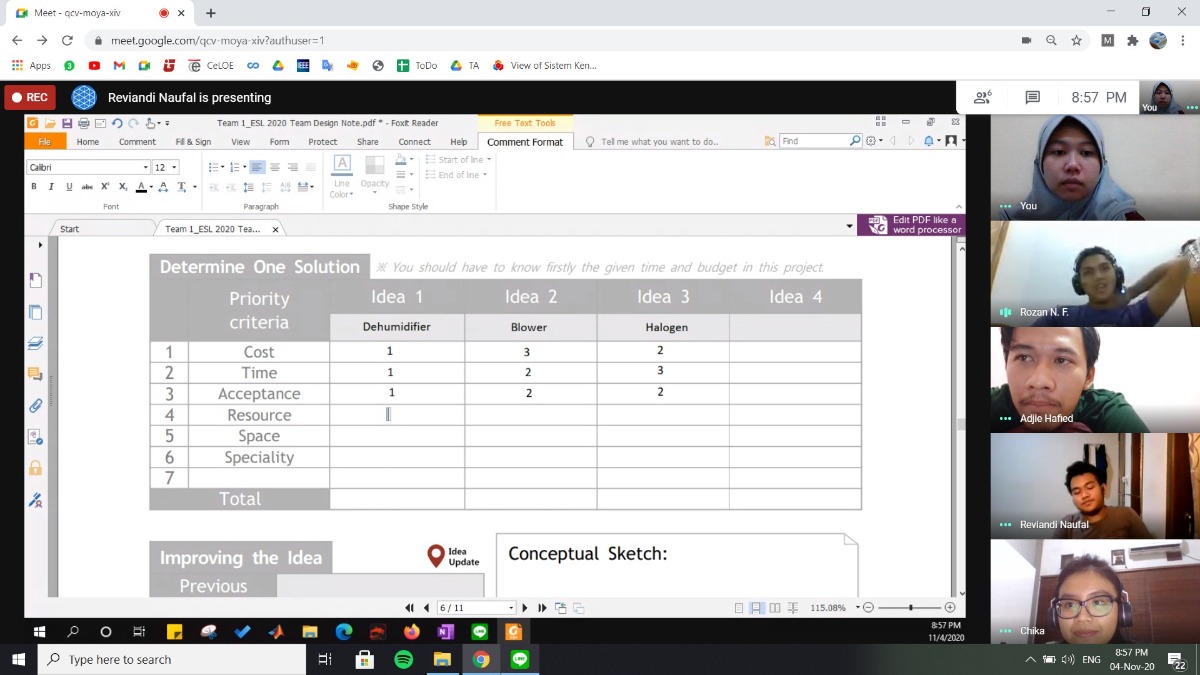Show the Meet participants list

tap(982, 97)
